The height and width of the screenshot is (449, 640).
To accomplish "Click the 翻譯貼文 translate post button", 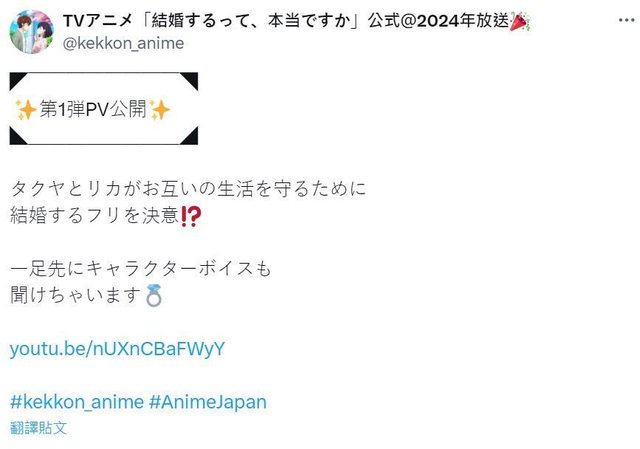I will (38, 428).
